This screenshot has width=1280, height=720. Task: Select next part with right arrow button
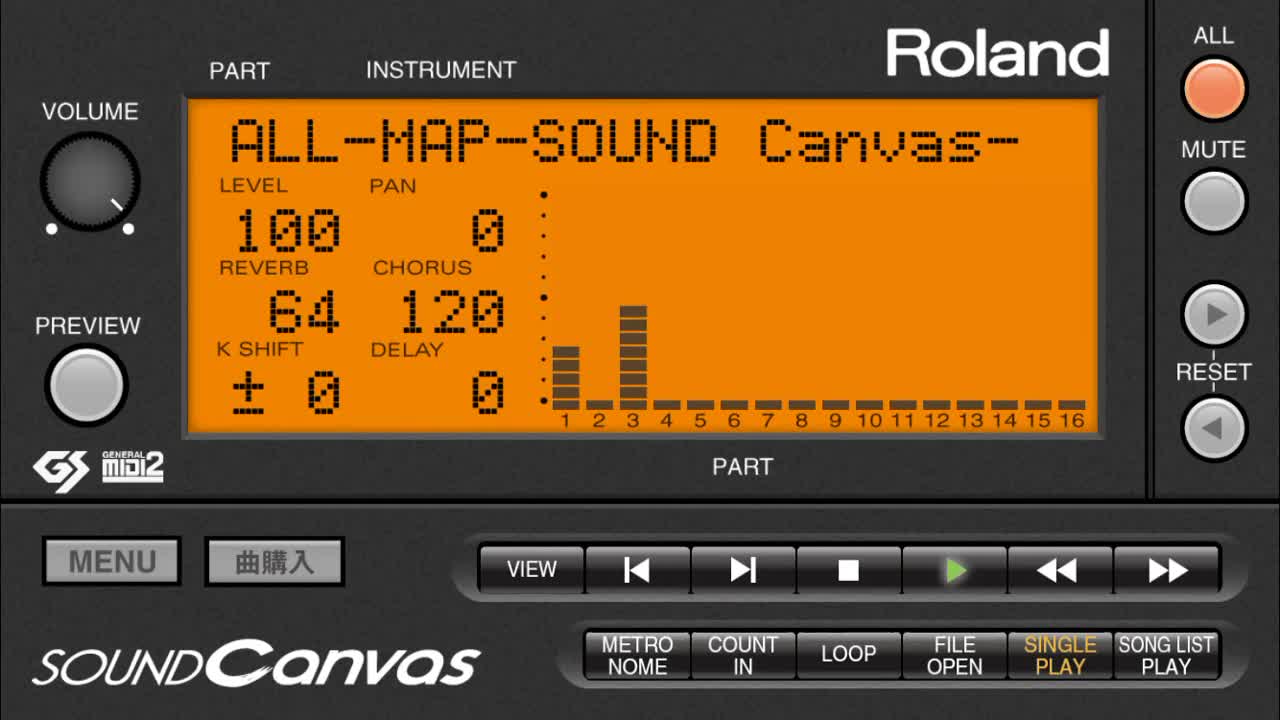(1214, 314)
